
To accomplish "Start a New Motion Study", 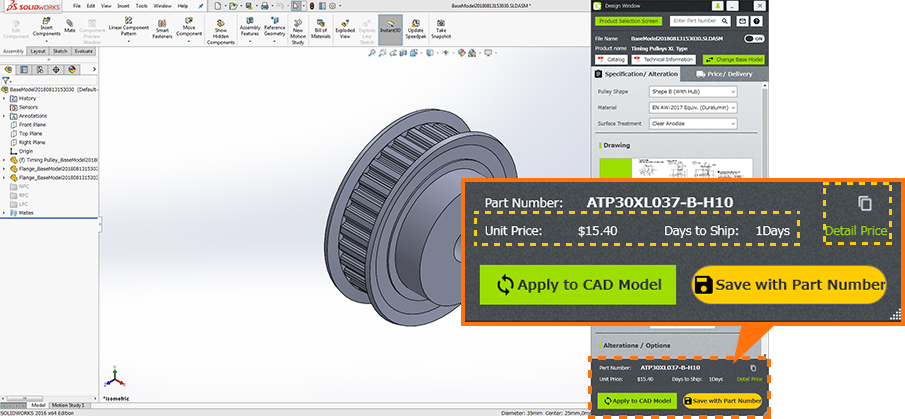I will 298,31.
